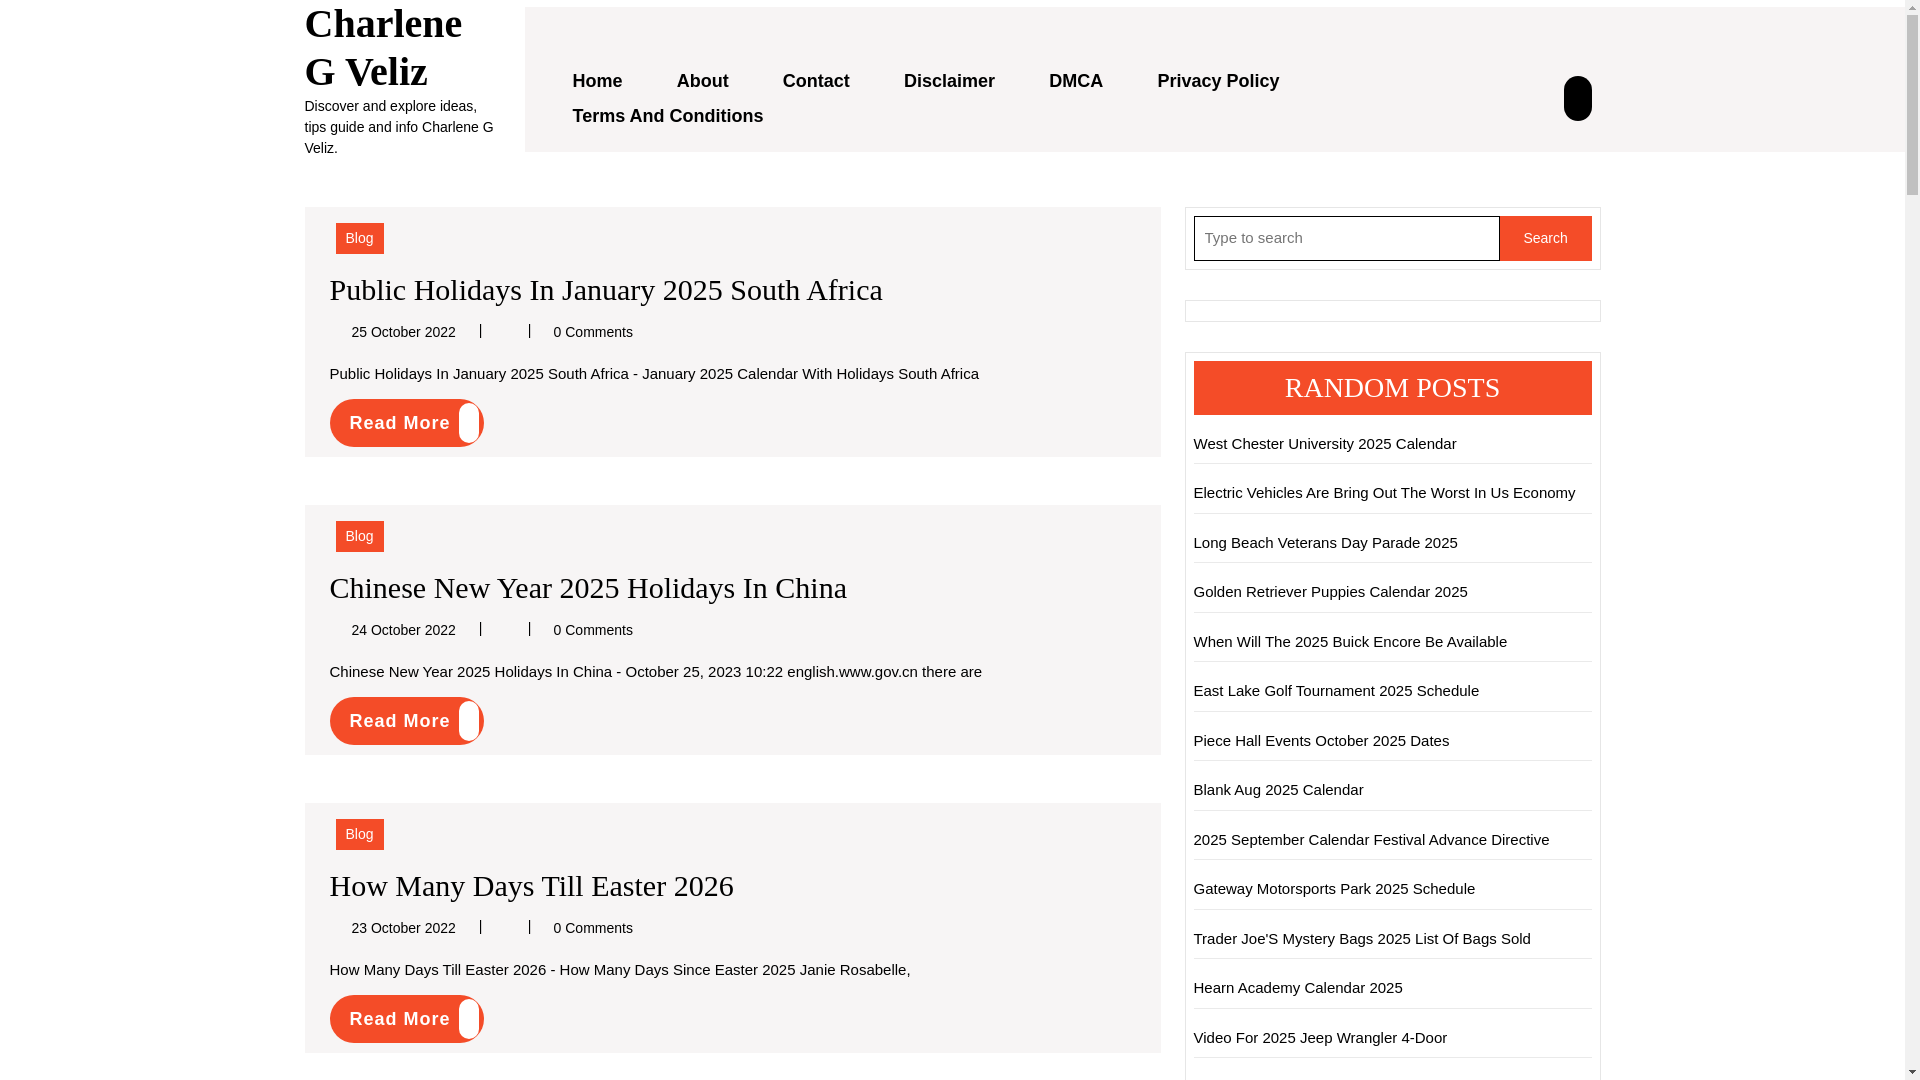This screenshot has height=1080, width=1920.
Task: Open Video For 2025 Jeep Wrangler 4-Door
Action: 1320,1038
